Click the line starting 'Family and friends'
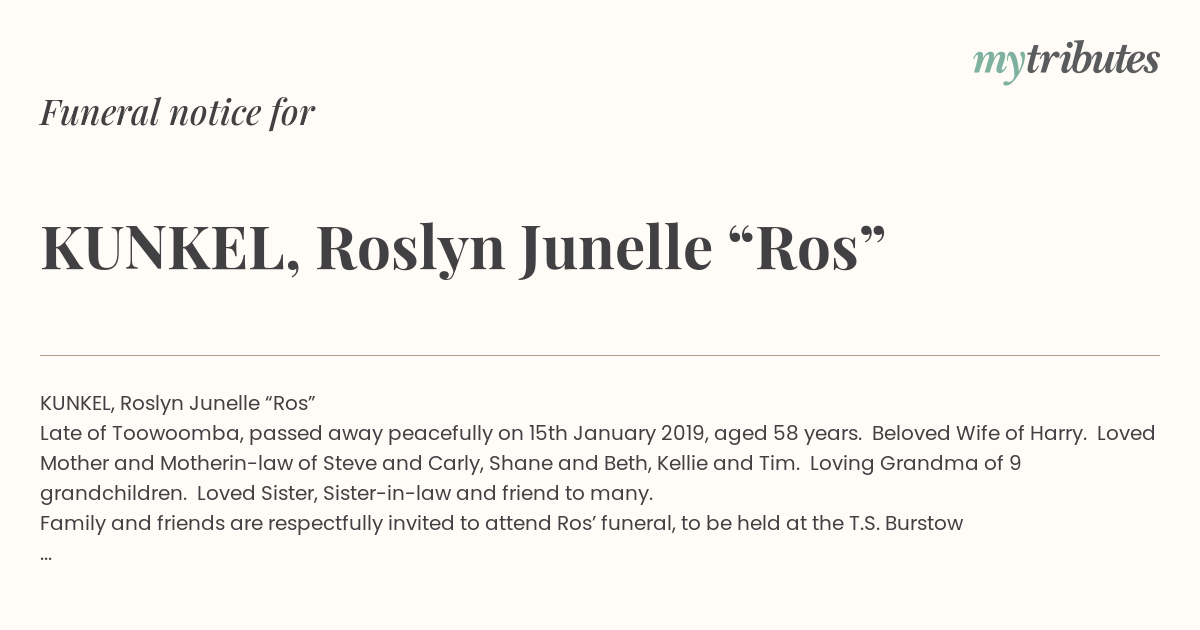The height and width of the screenshot is (630, 1200). click(x=501, y=523)
